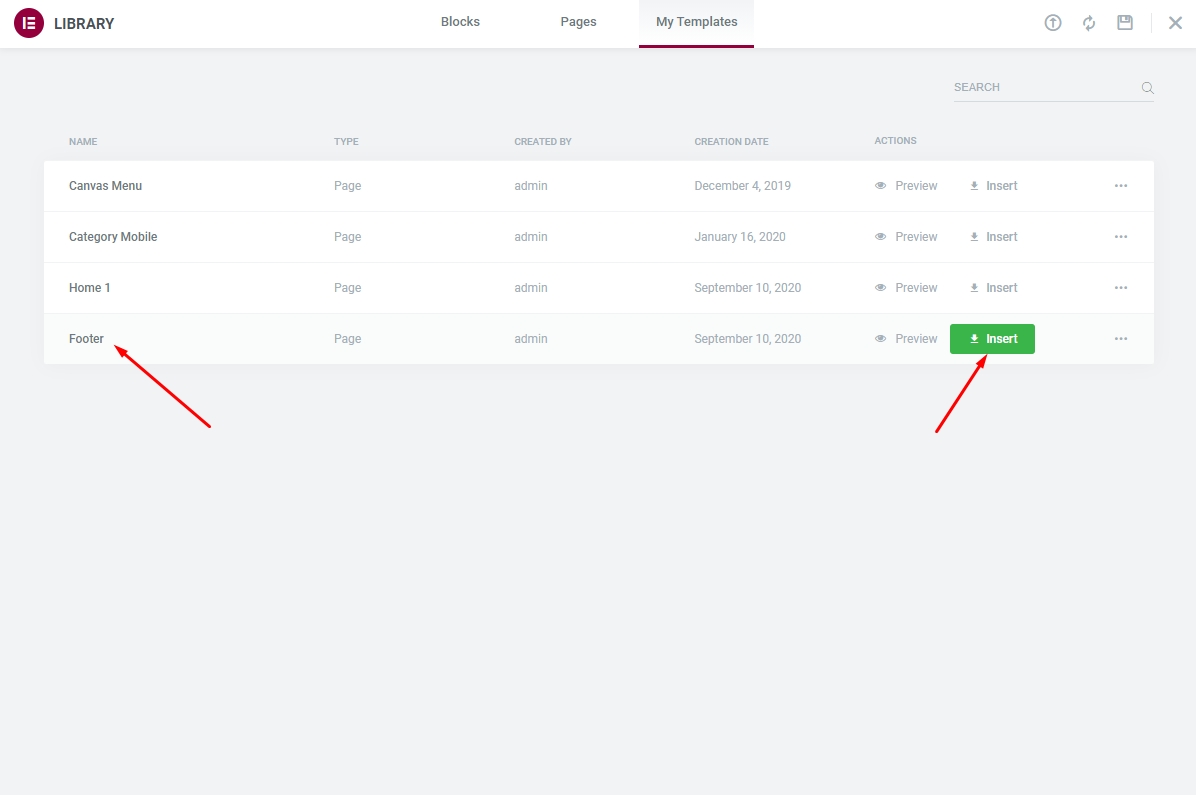Preview the Footer template

(x=906, y=339)
